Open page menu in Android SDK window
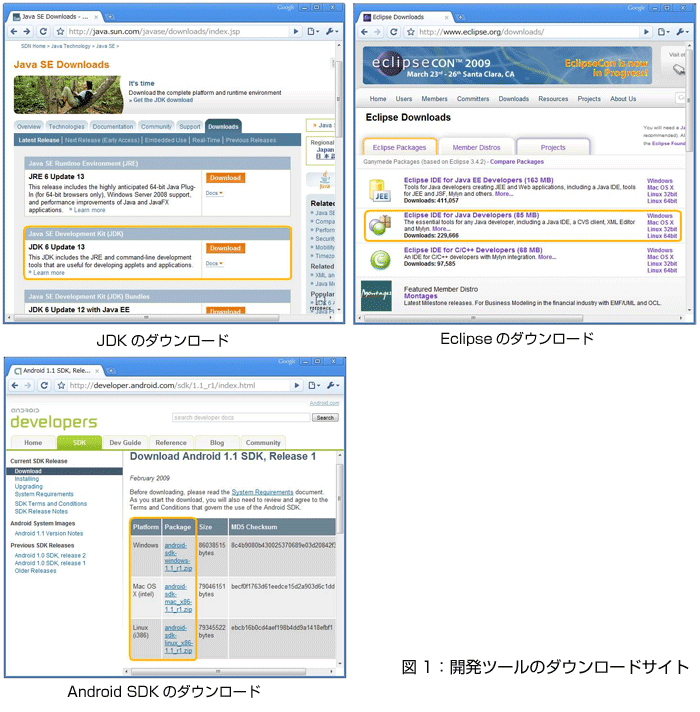This screenshot has width=700, height=712. coord(314,385)
